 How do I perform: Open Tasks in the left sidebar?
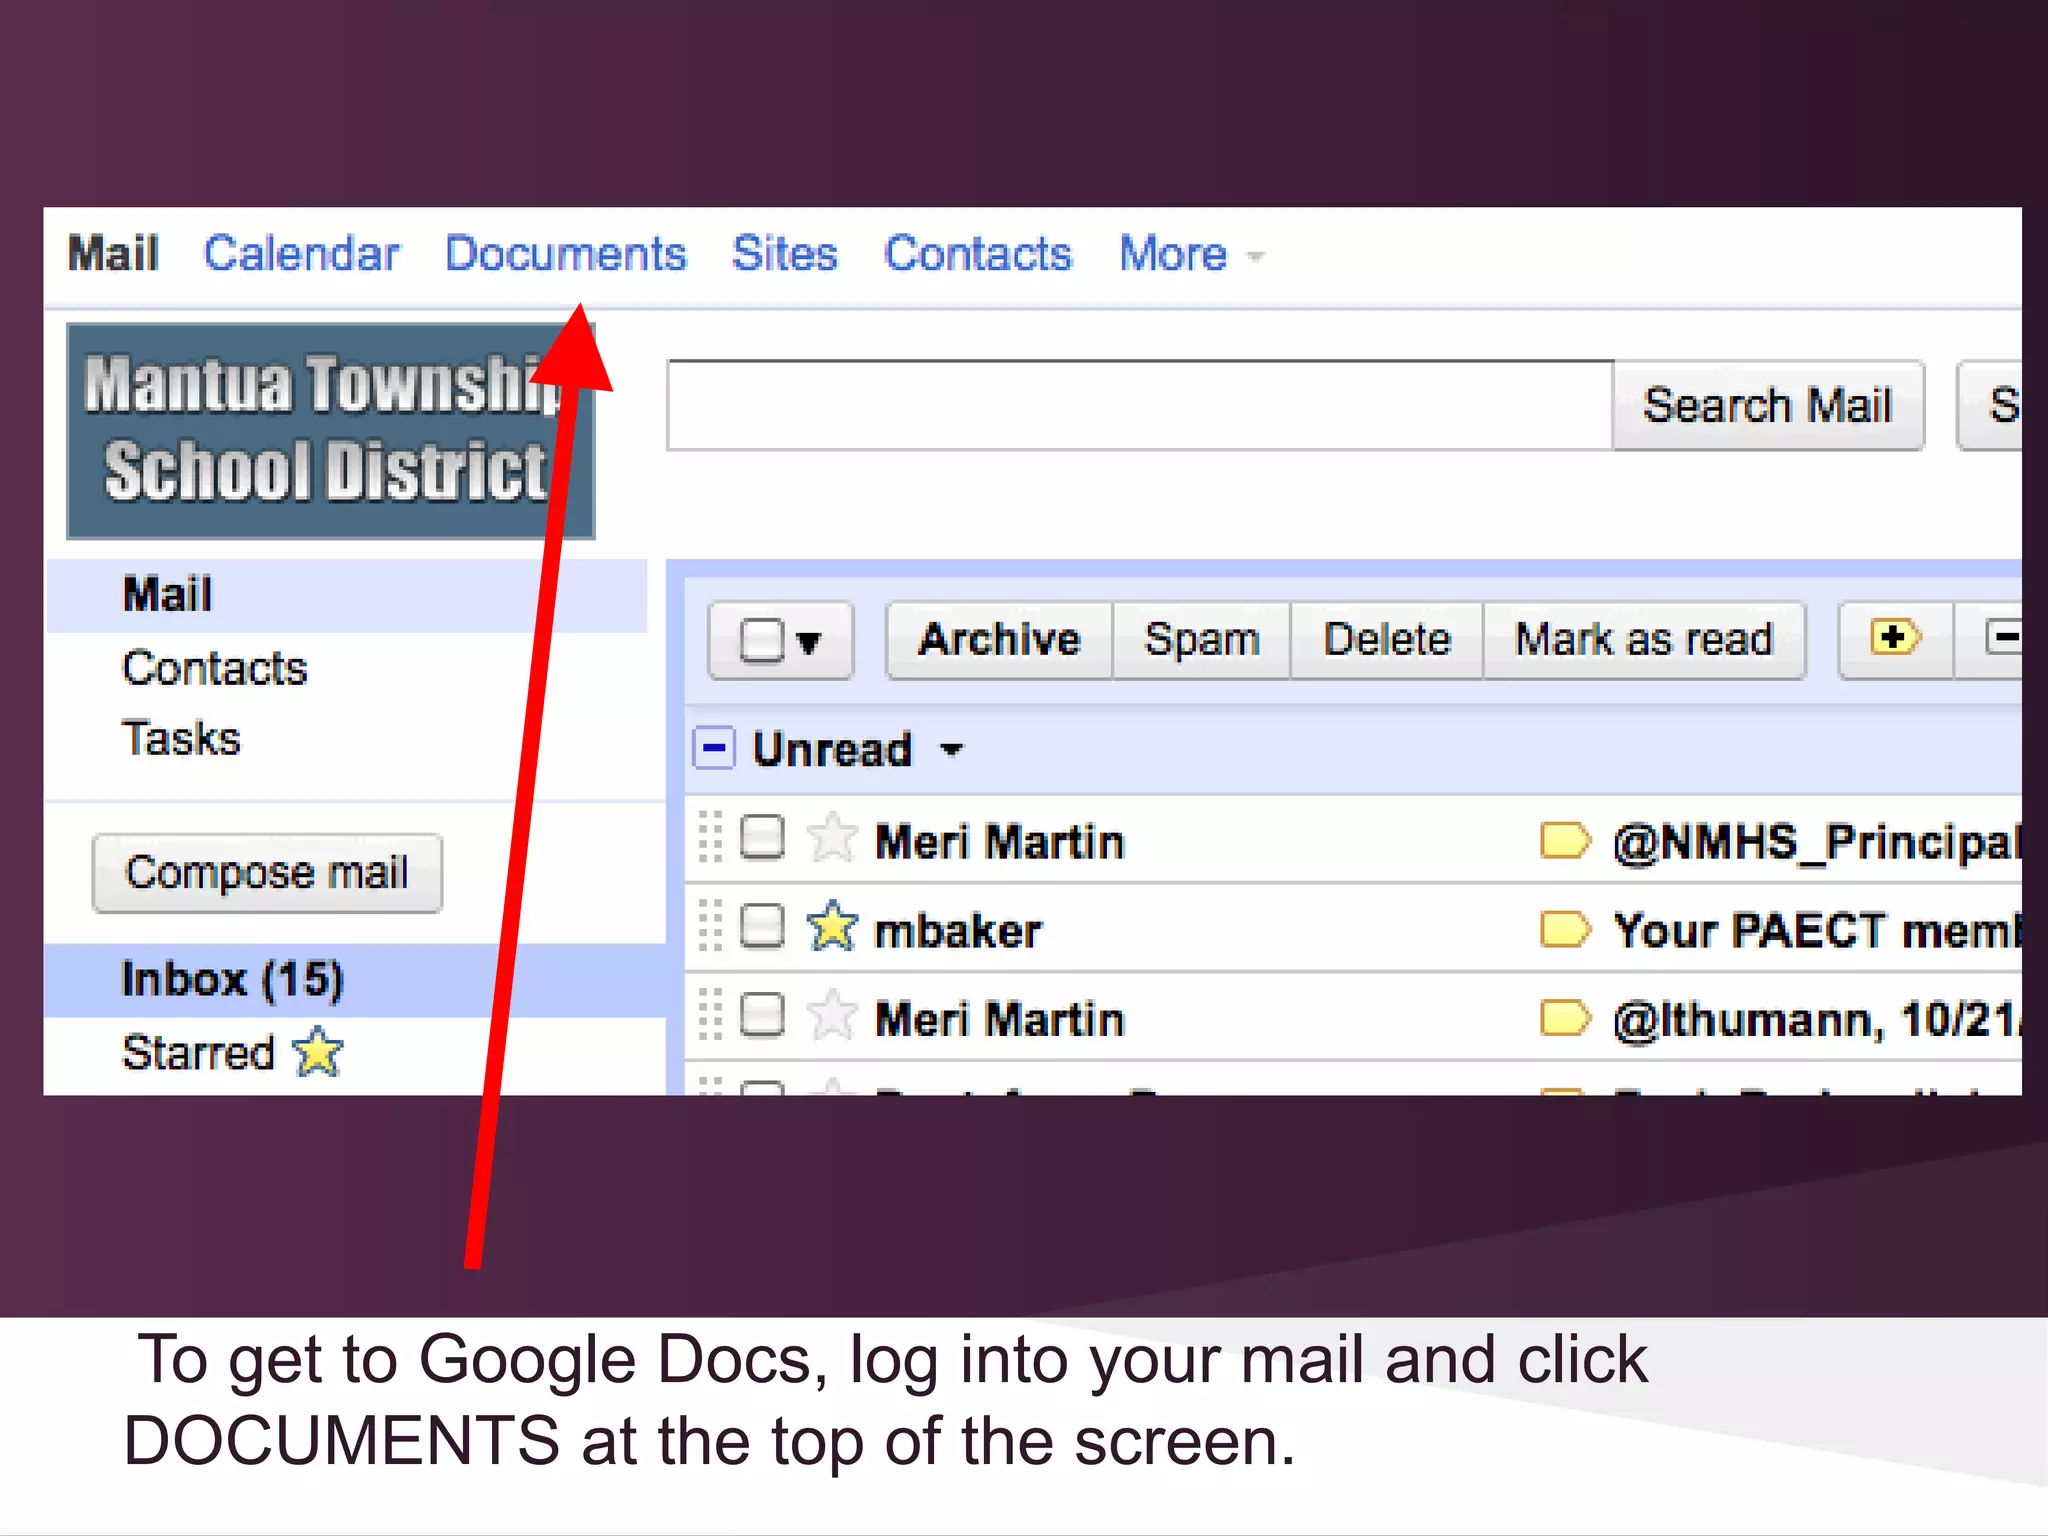coord(181,739)
